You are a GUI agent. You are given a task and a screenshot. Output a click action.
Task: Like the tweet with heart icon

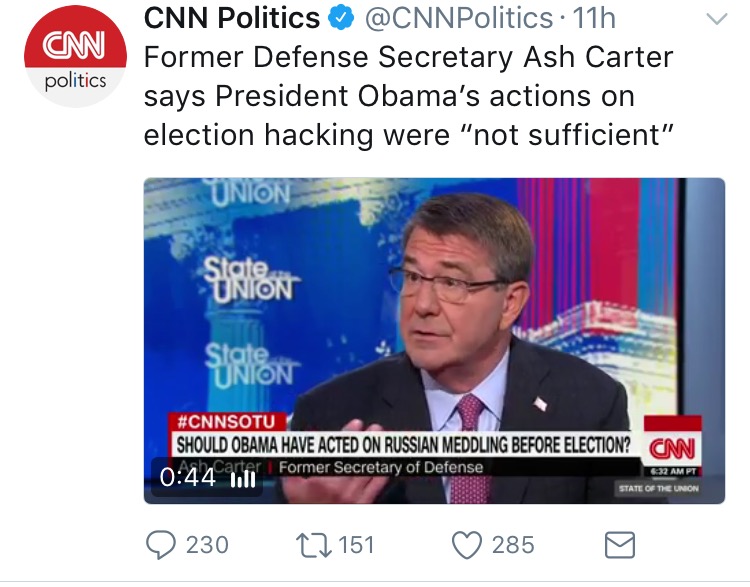(467, 545)
